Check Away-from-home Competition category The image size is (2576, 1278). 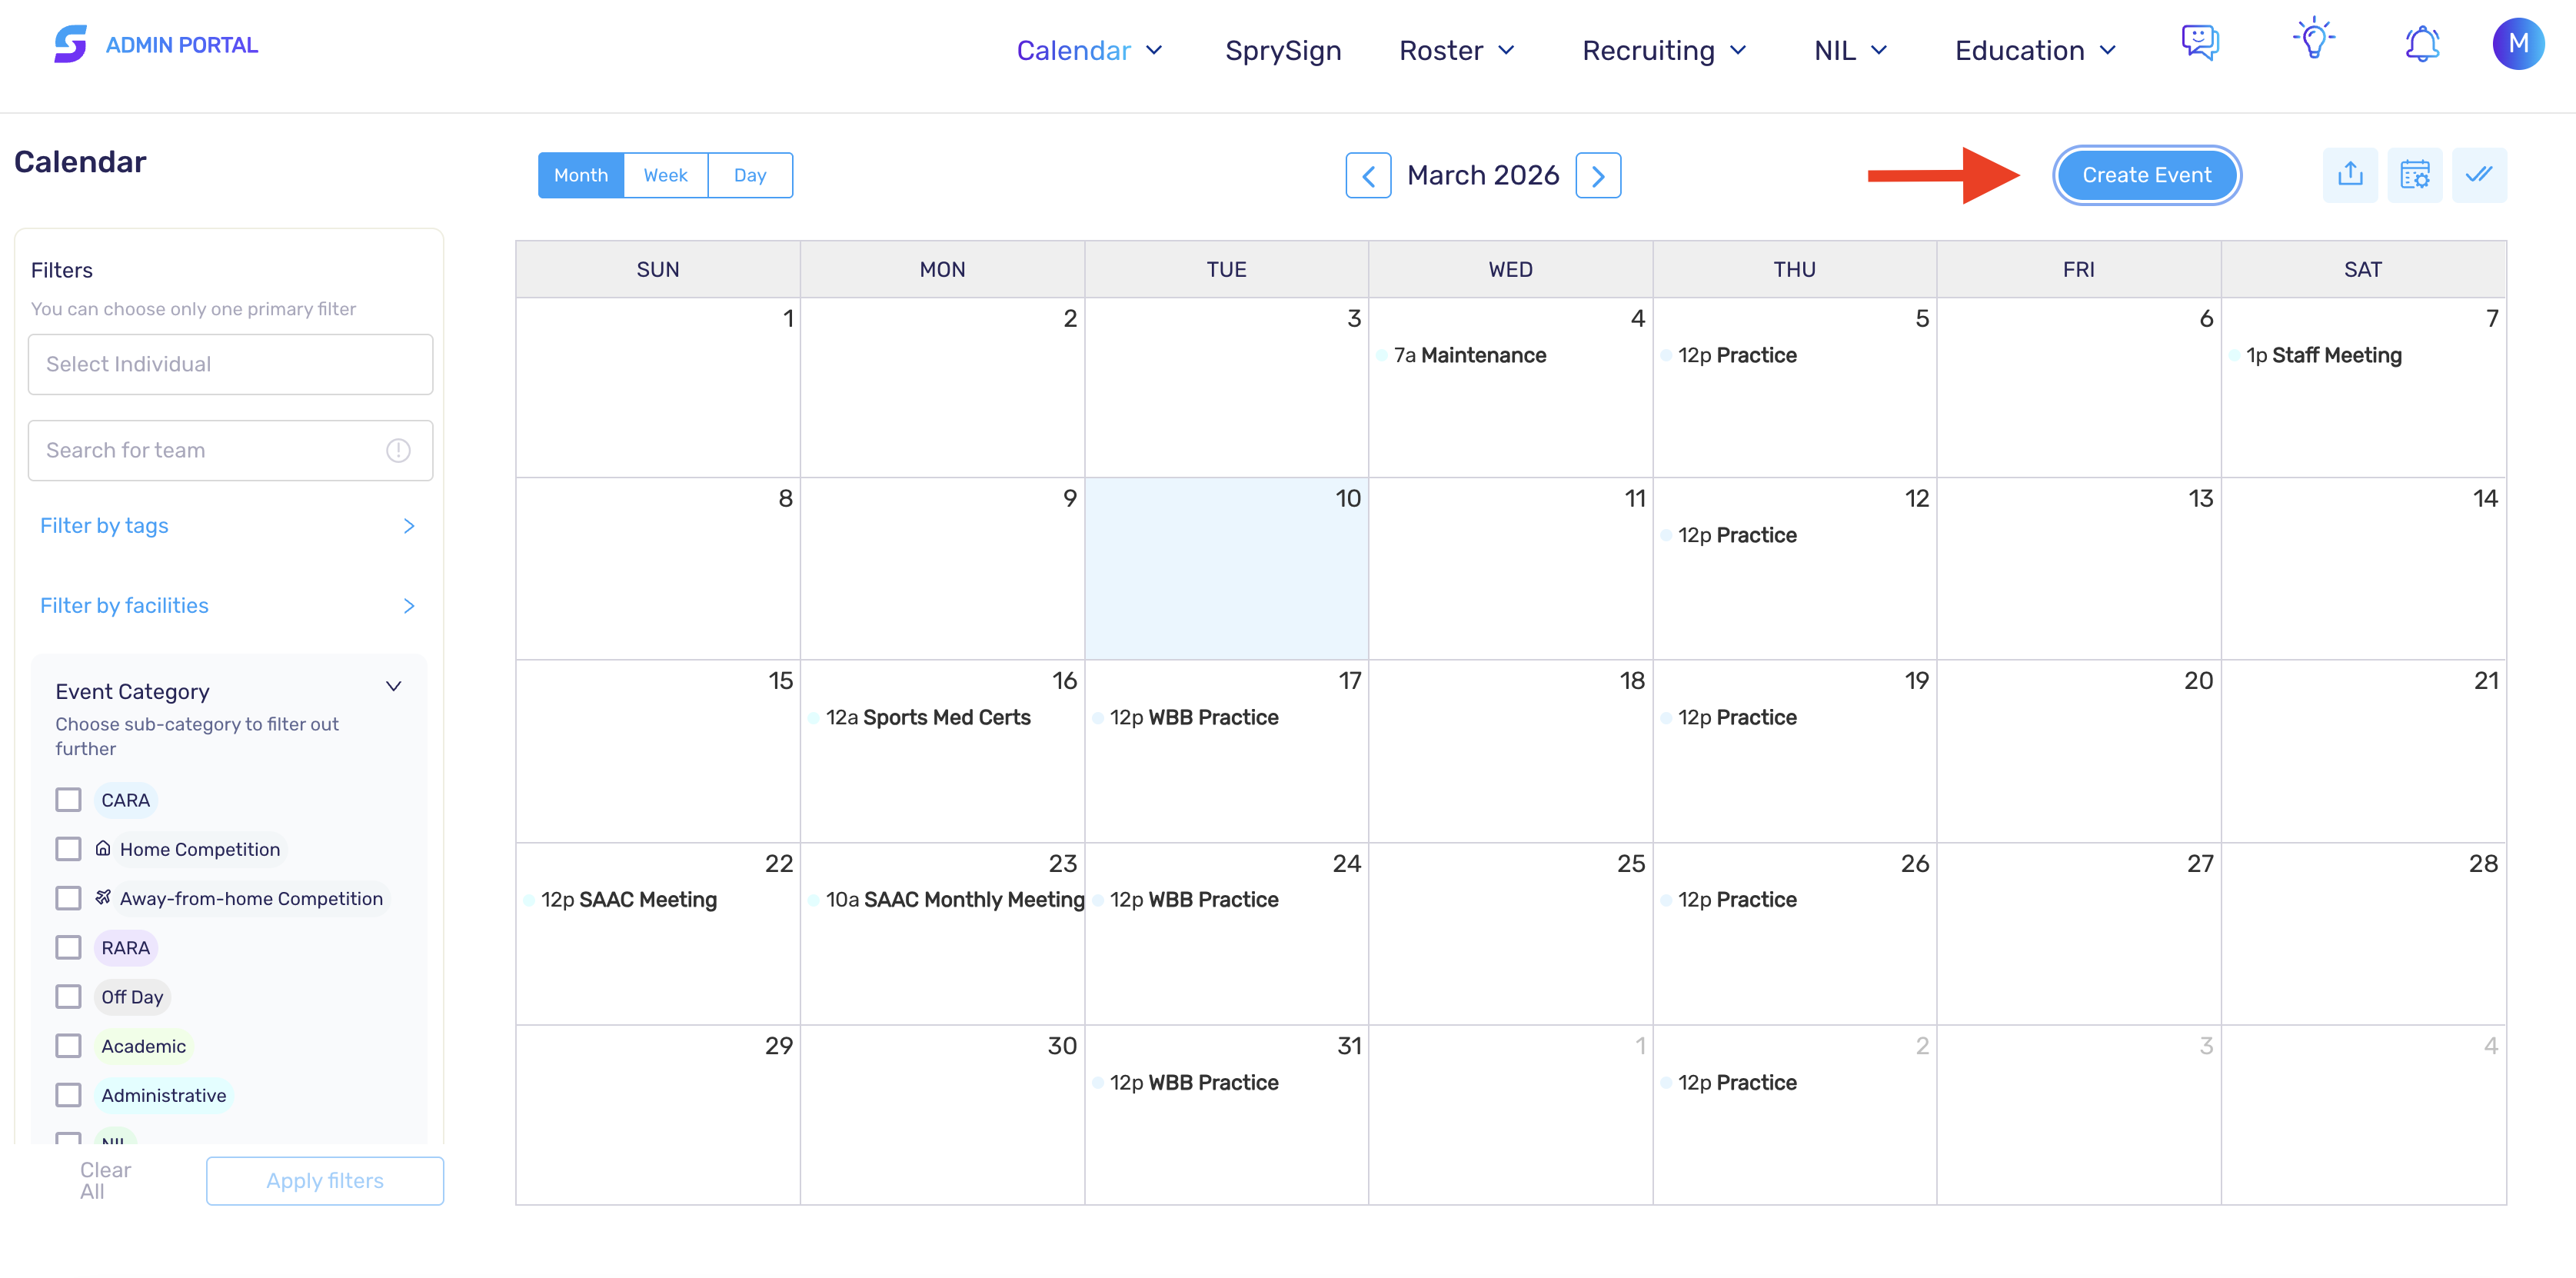coord(68,898)
